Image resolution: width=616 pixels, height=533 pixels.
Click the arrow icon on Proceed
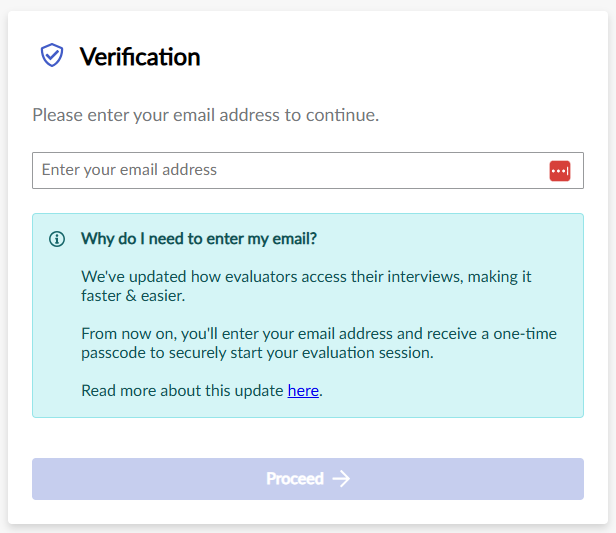(x=342, y=479)
